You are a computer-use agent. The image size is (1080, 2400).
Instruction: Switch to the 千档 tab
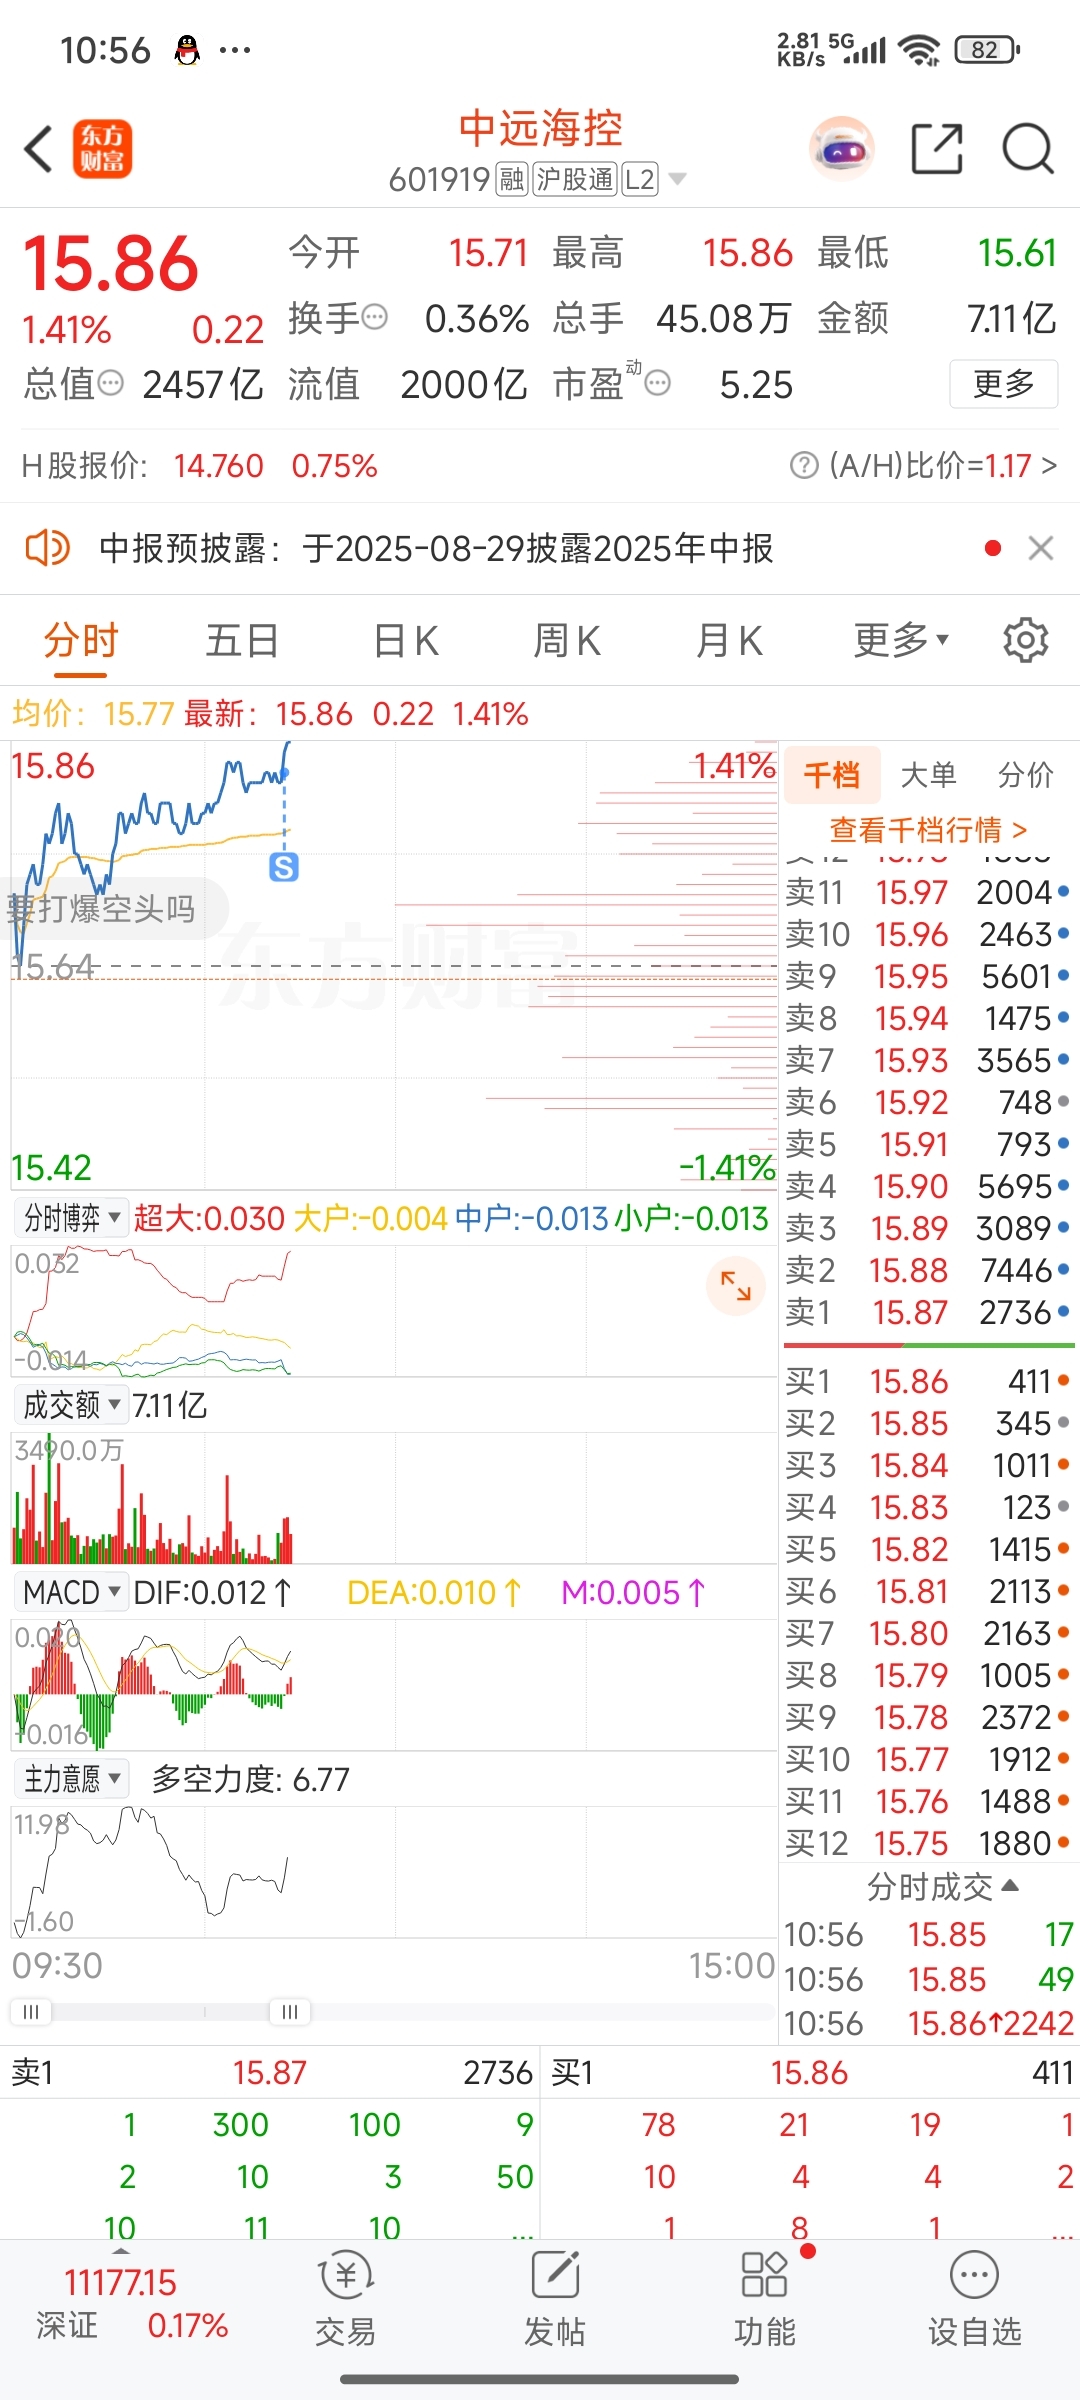click(832, 774)
